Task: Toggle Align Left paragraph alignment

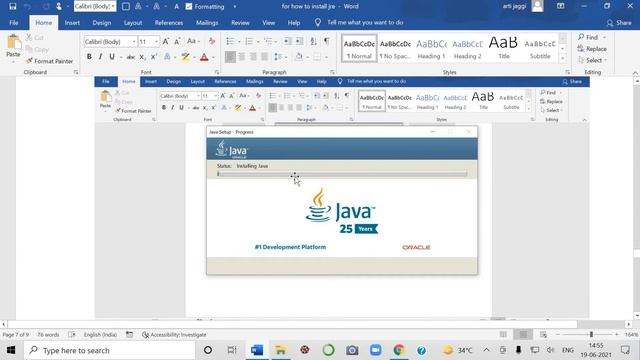Action: point(230,57)
